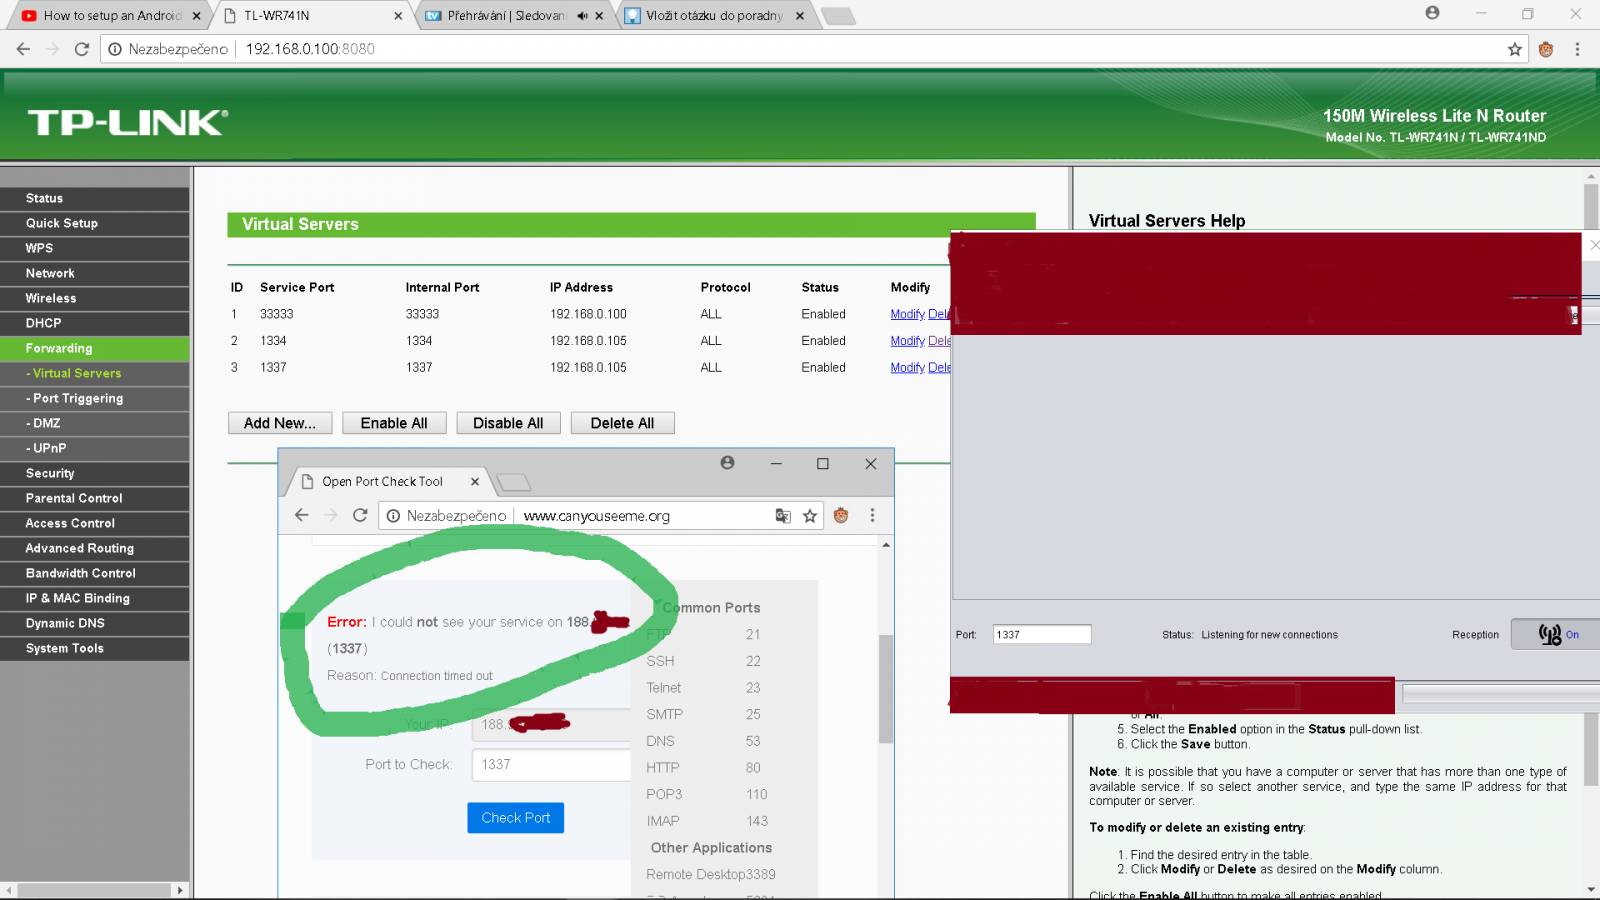
Task: Click port check page vertical scrollbar
Action: coord(885,688)
